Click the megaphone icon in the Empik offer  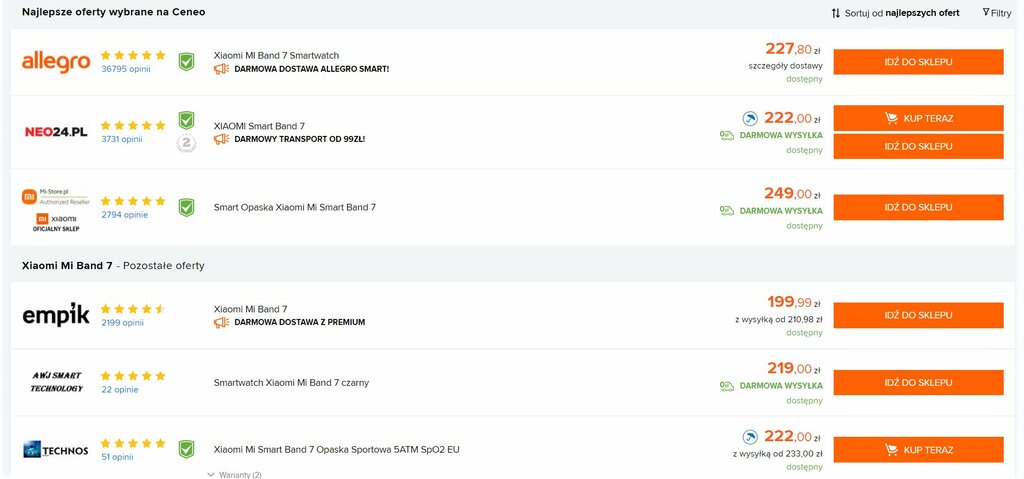(221, 322)
